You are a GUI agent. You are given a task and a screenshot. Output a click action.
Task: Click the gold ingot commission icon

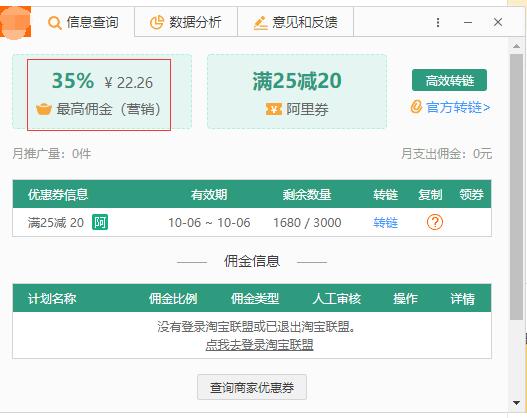(x=44, y=109)
